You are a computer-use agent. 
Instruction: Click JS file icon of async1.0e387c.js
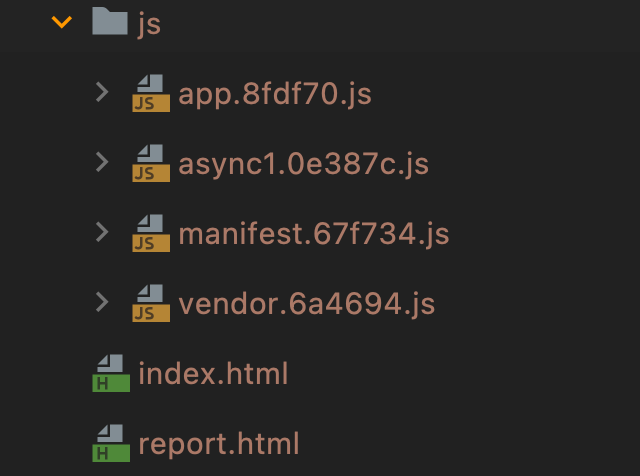151,164
